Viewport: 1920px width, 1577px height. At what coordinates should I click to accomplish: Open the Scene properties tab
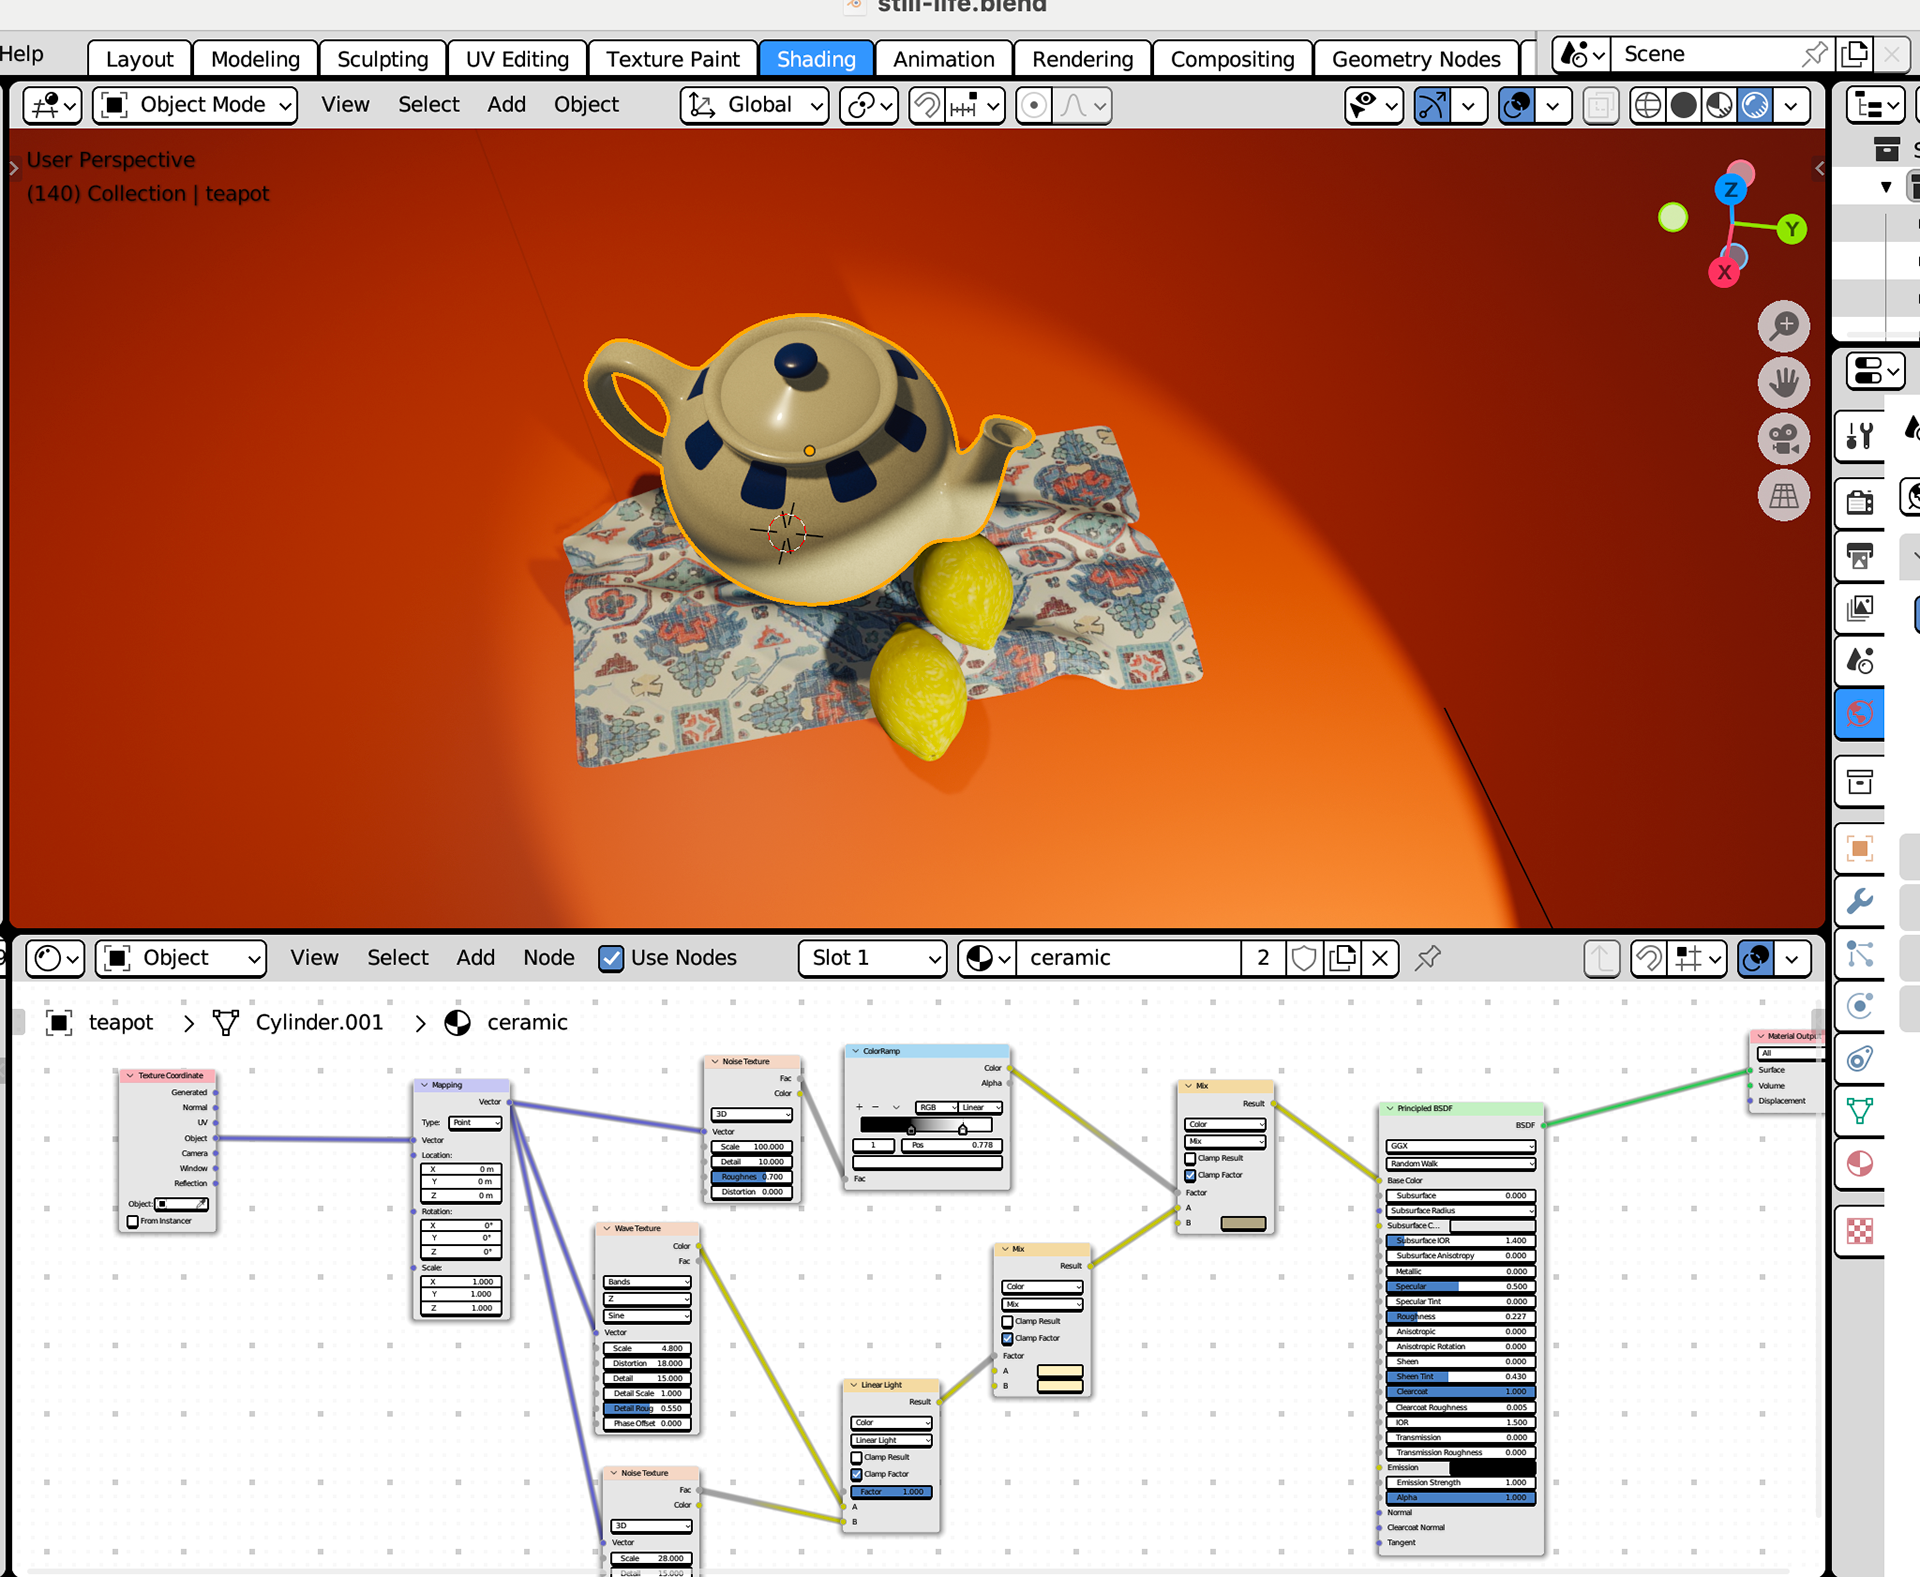point(1860,661)
